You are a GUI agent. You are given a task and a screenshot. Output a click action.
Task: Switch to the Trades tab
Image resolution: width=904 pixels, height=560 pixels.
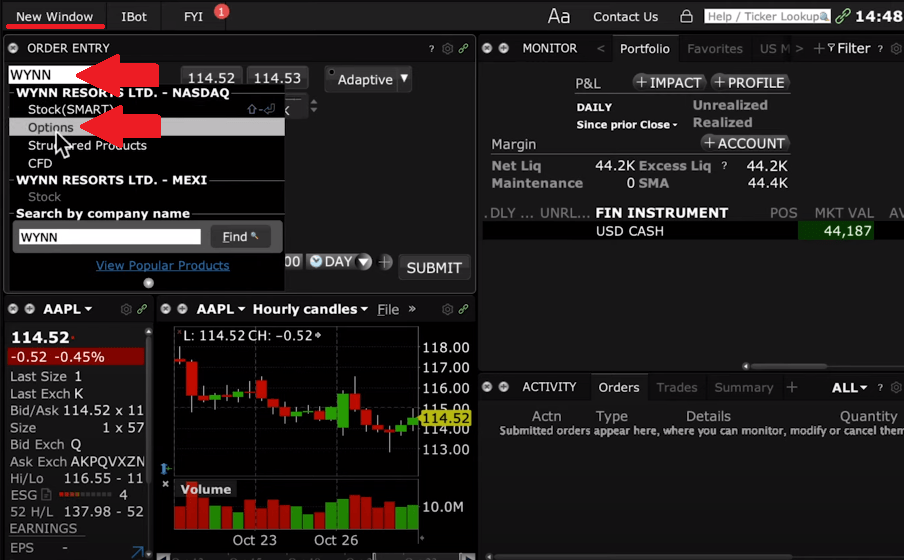tap(677, 387)
